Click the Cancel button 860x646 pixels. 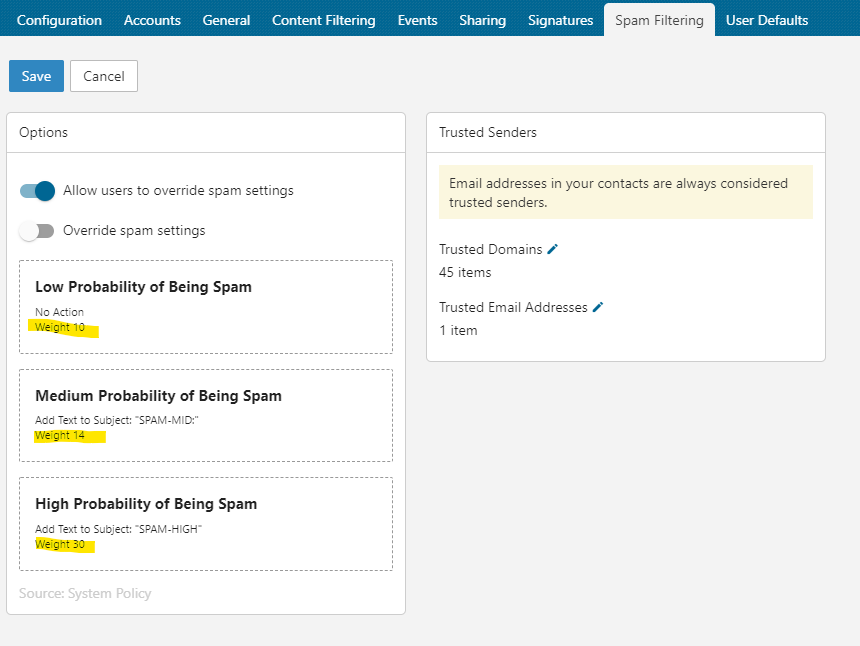104,77
